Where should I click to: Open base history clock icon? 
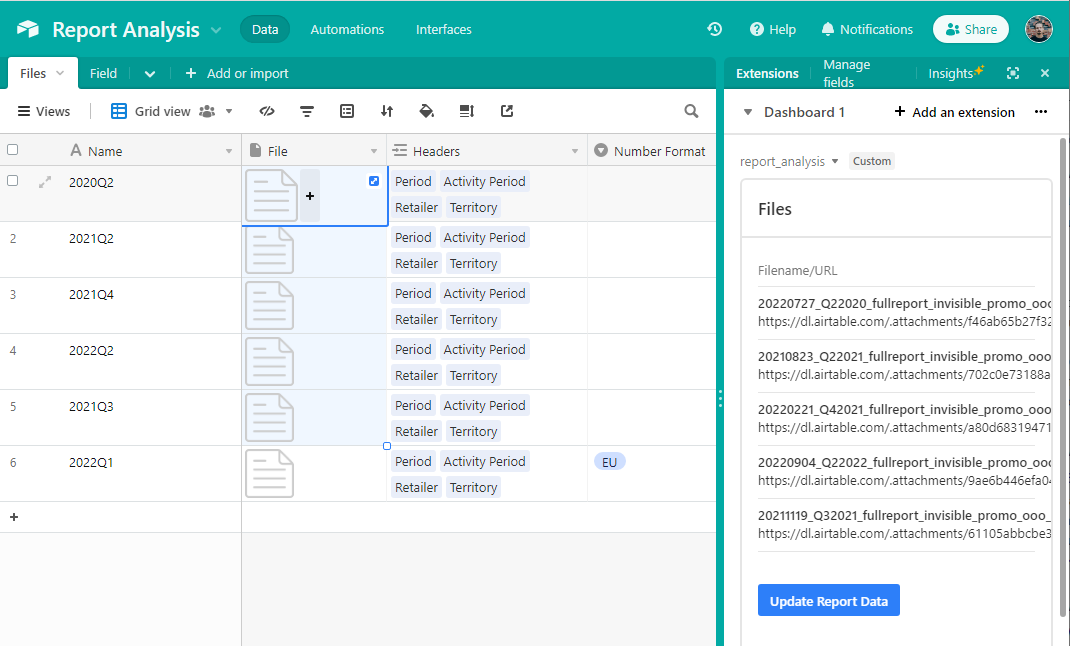coord(714,29)
